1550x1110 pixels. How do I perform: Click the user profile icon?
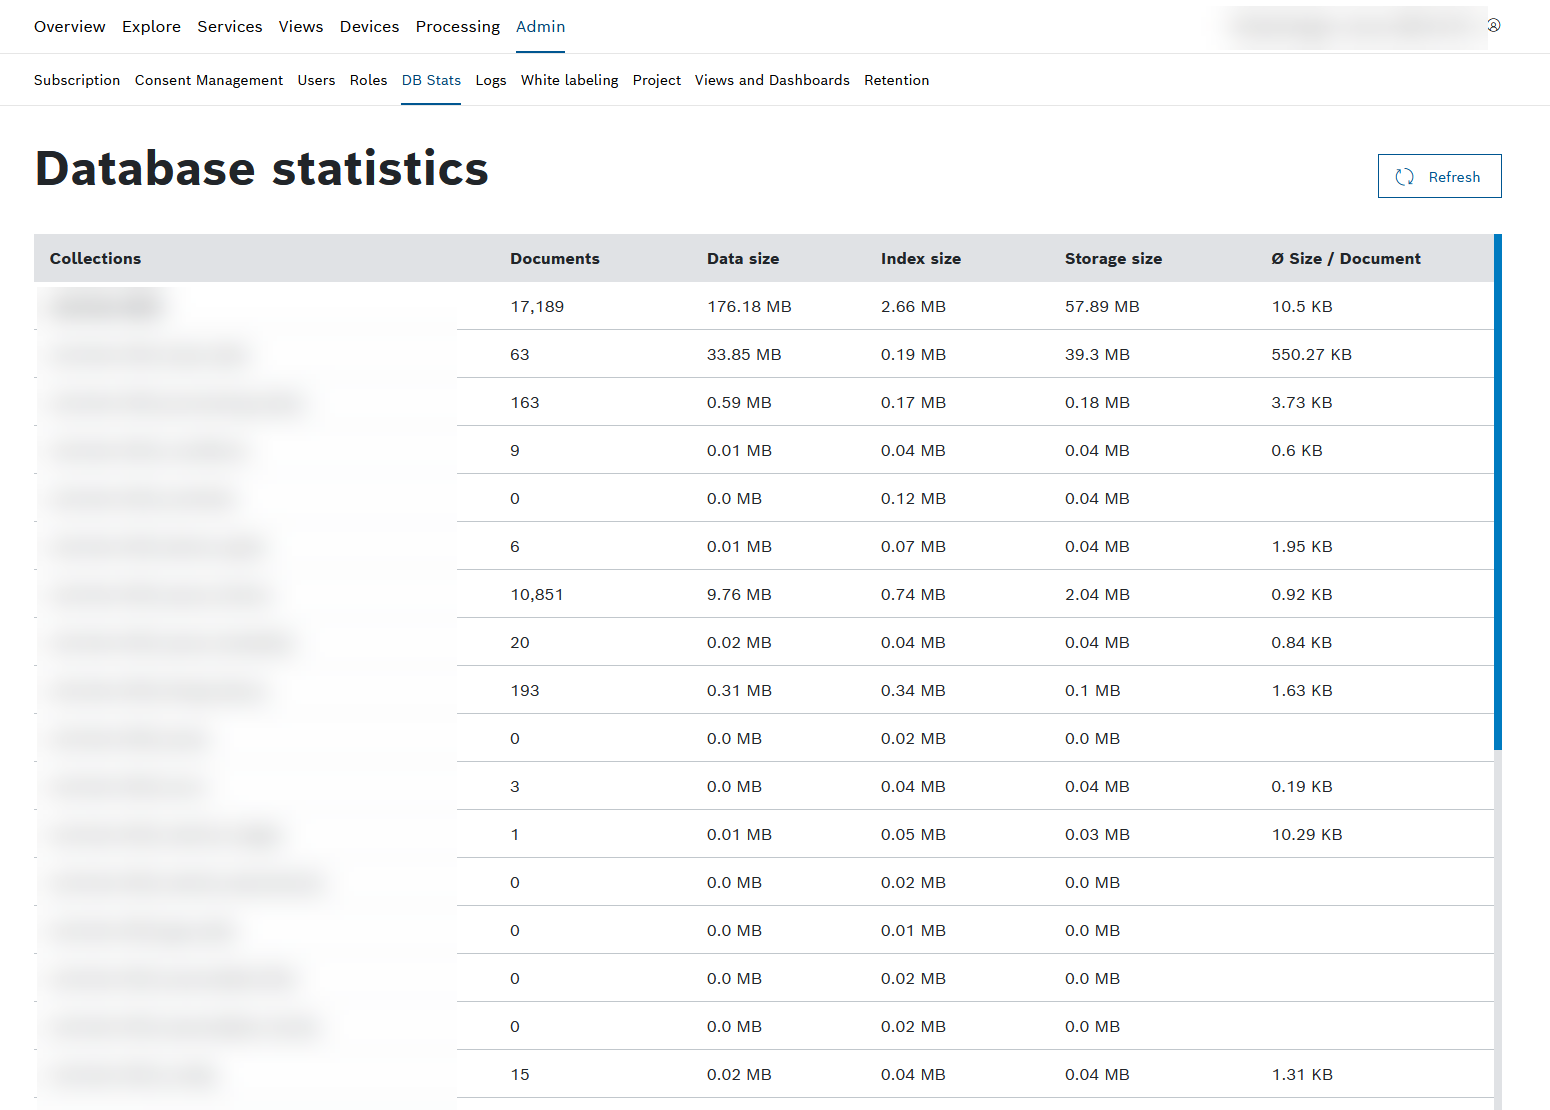(1493, 26)
